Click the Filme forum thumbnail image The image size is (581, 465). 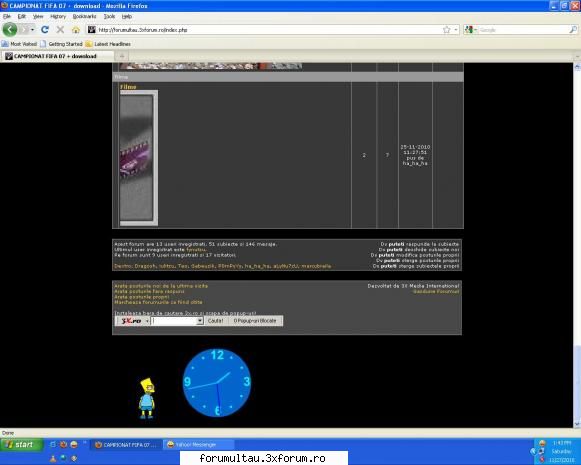[139, 158]
